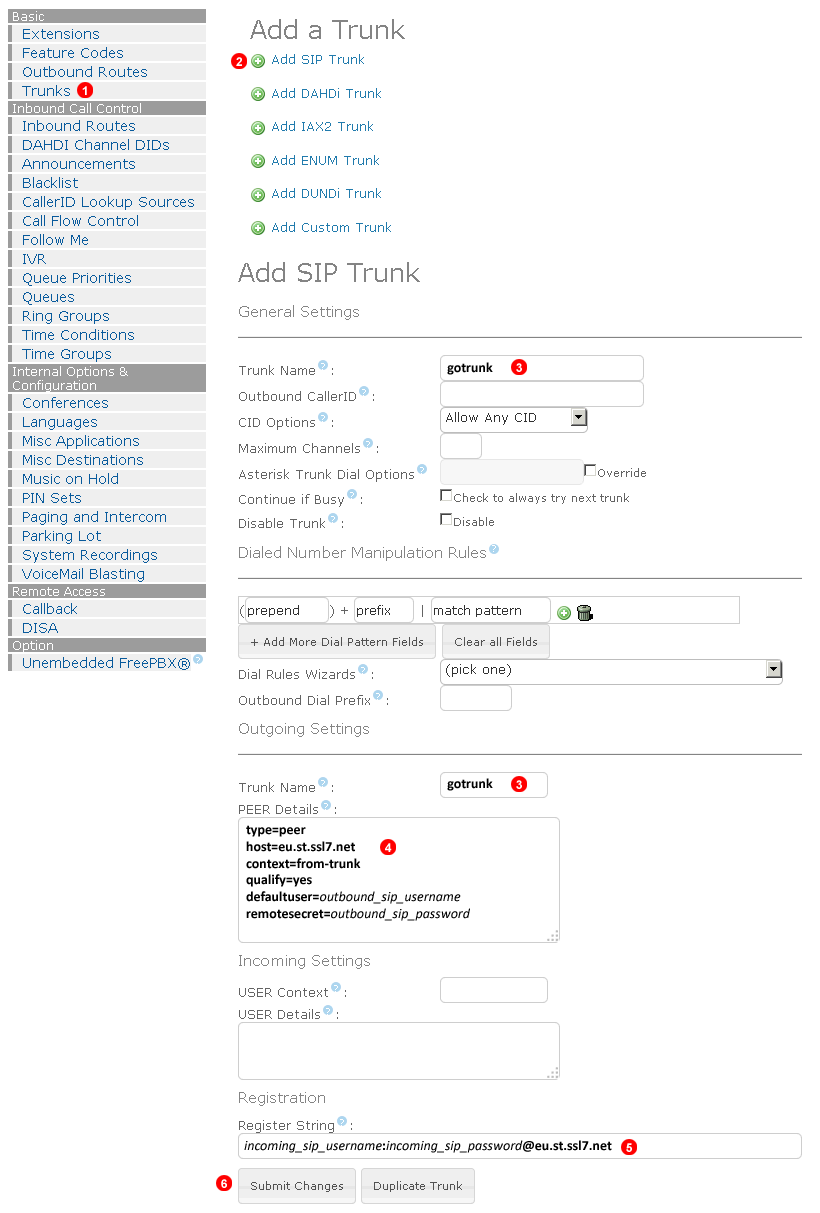The width and height of the screenshot is (820, 1213).
Task: Click Clear all Fields button
Action: tap(496, 642)
